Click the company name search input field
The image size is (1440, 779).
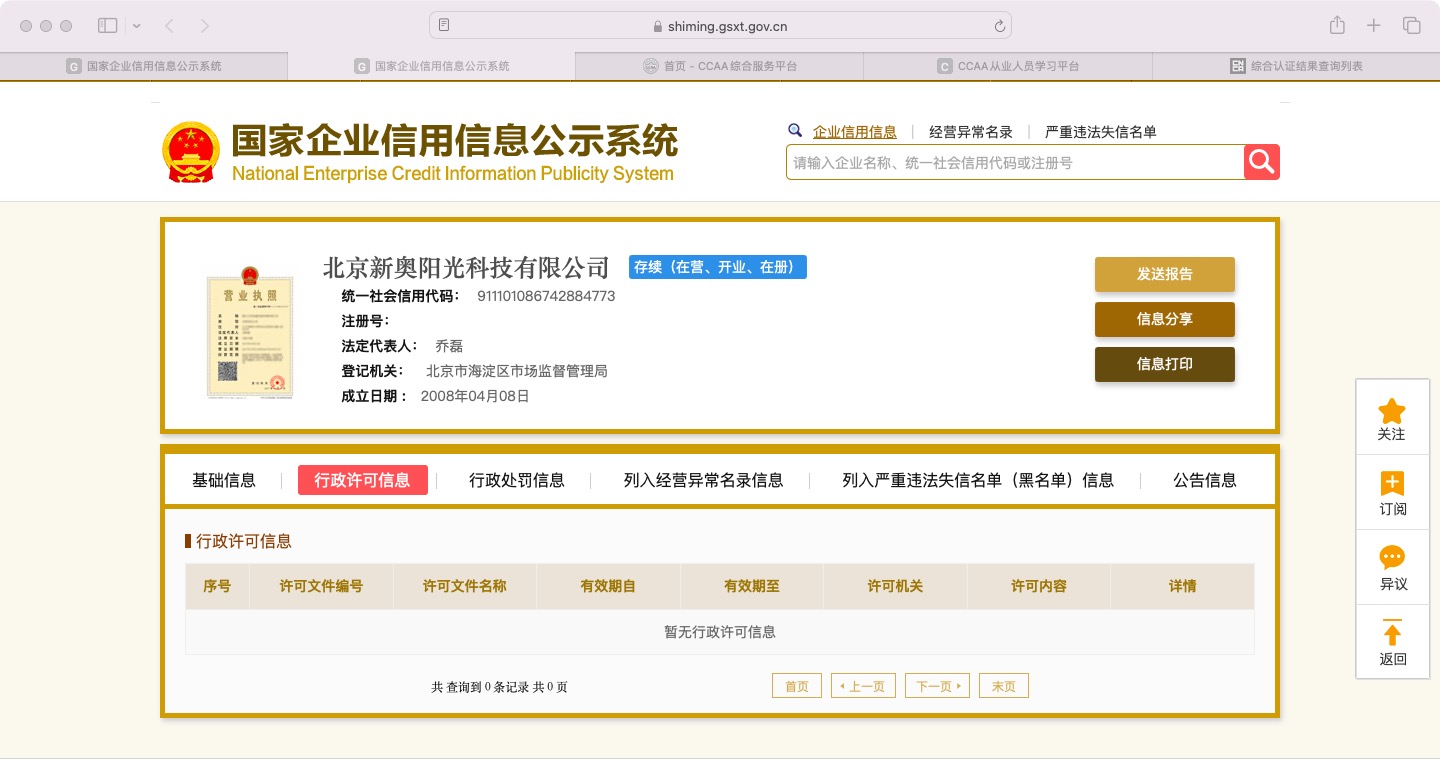click(x=1015, y=162)
